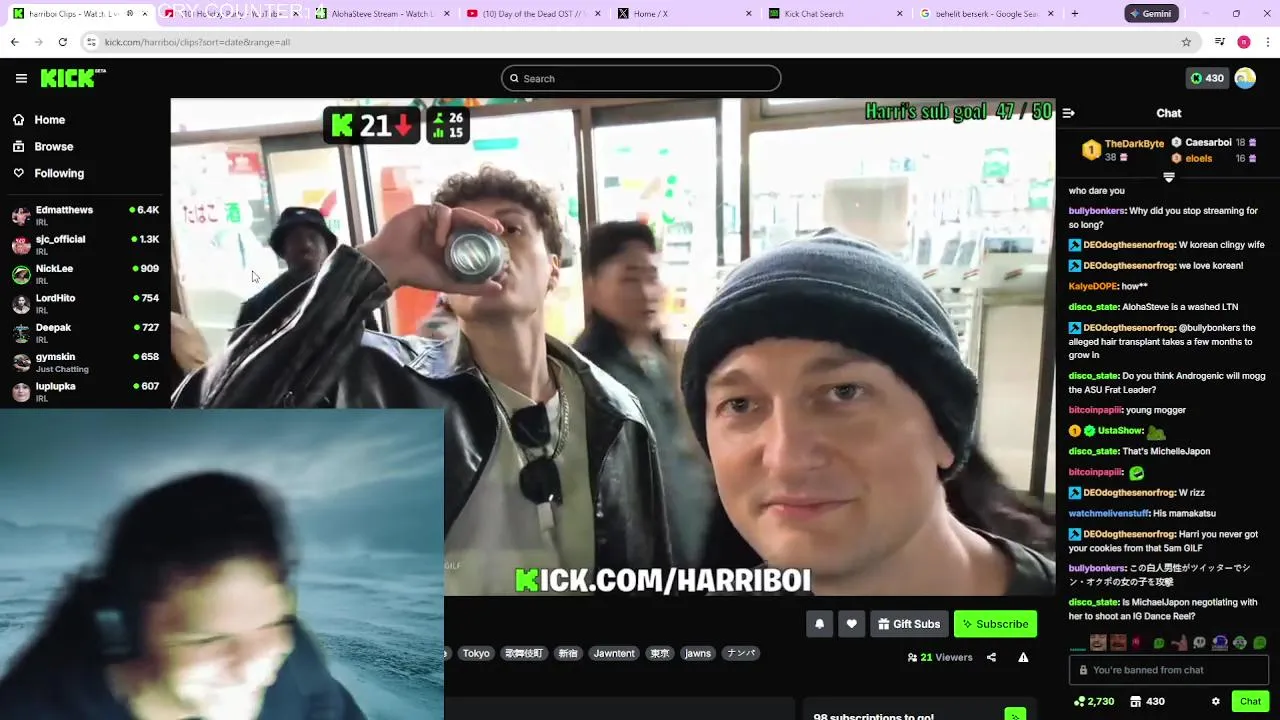Go back in browser history

point(14,42)
